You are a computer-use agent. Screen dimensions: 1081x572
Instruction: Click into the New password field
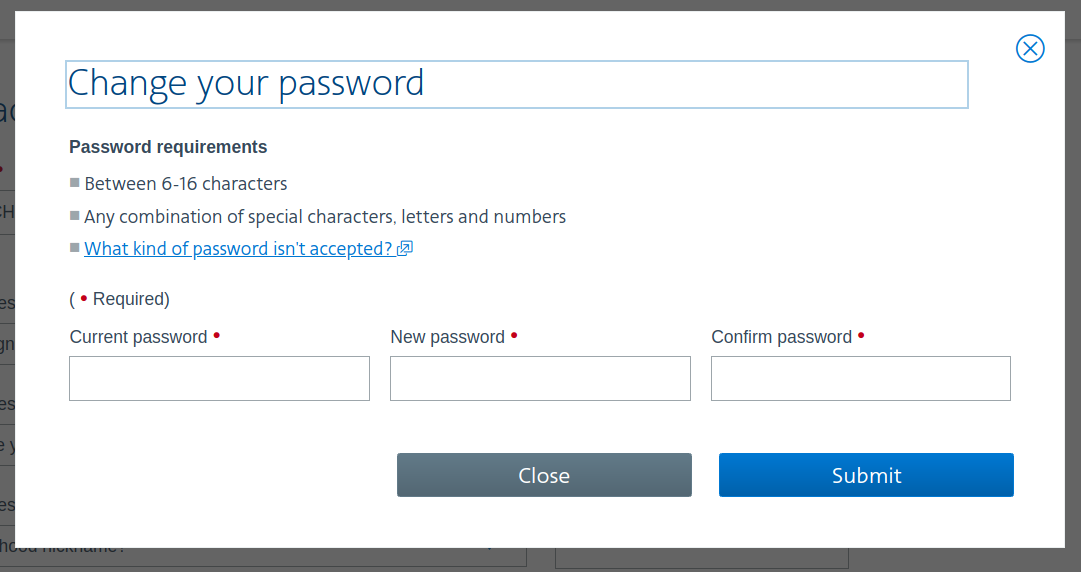coord(540,379)
